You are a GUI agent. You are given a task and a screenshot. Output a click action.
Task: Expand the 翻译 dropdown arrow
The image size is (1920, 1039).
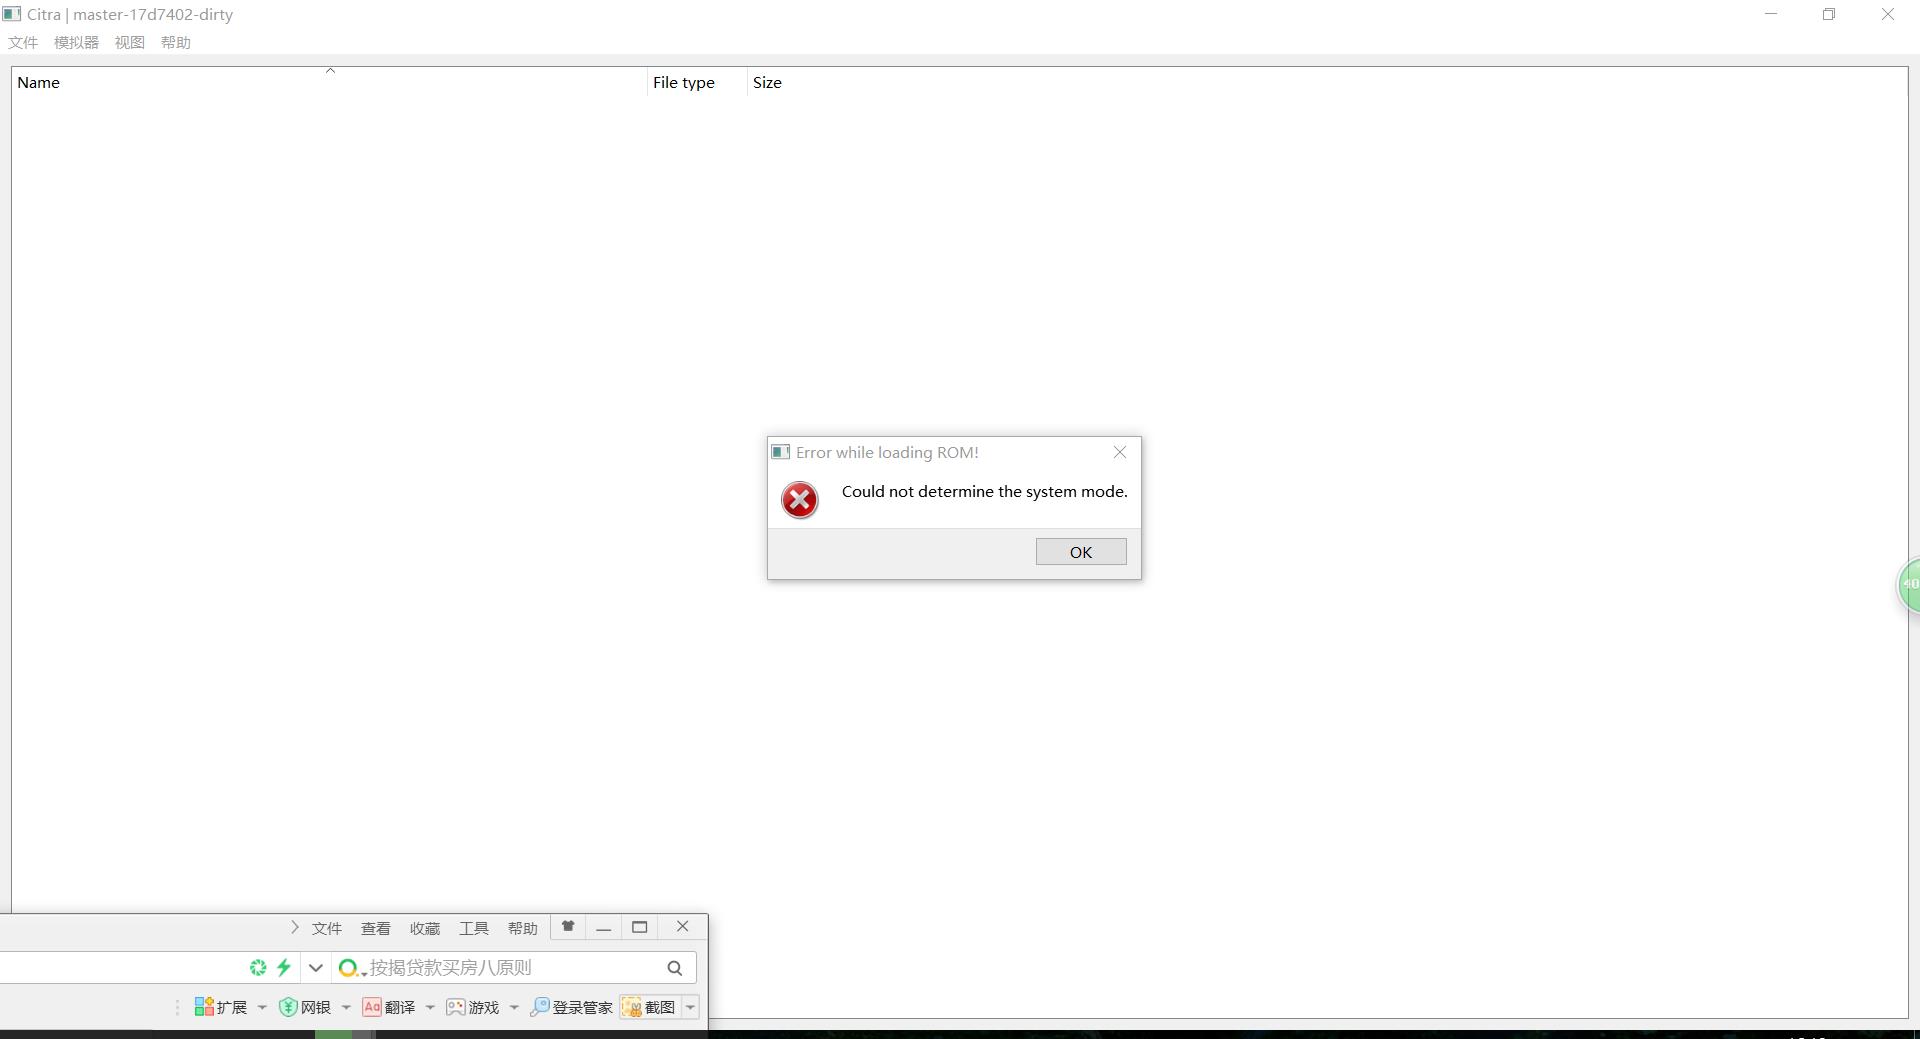click(x=430, y=1007)
